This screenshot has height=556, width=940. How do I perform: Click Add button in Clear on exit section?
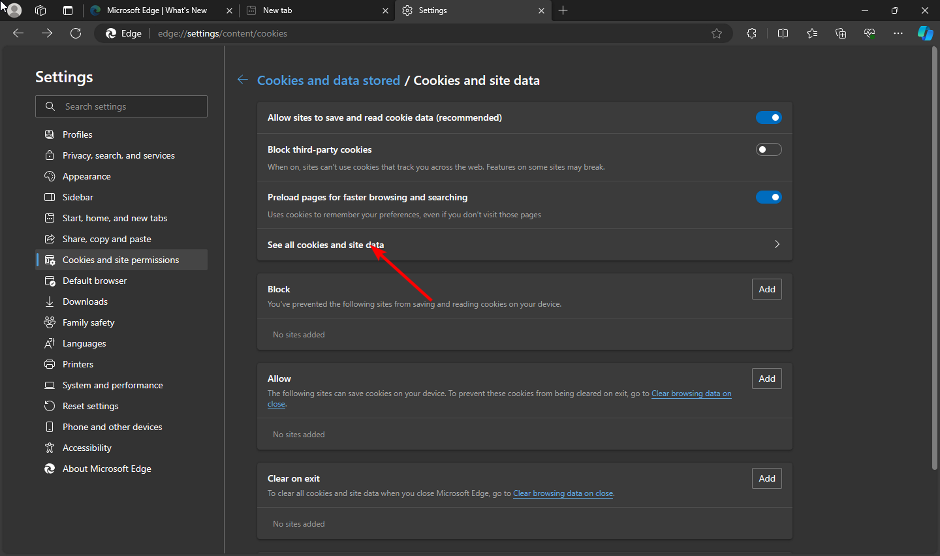point(767,479)
